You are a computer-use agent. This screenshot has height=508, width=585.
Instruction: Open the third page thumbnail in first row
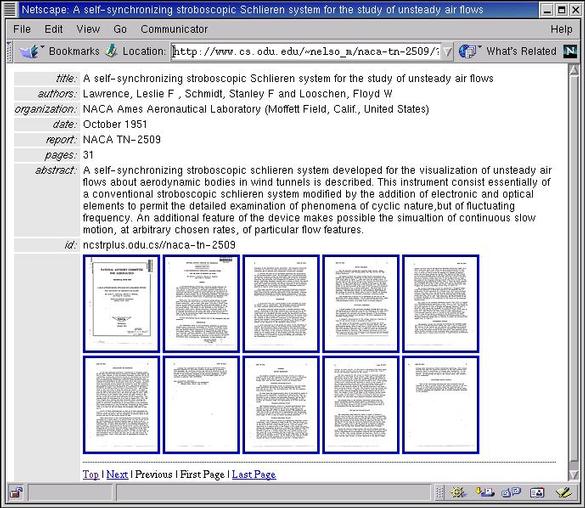(x=281, y=304)
